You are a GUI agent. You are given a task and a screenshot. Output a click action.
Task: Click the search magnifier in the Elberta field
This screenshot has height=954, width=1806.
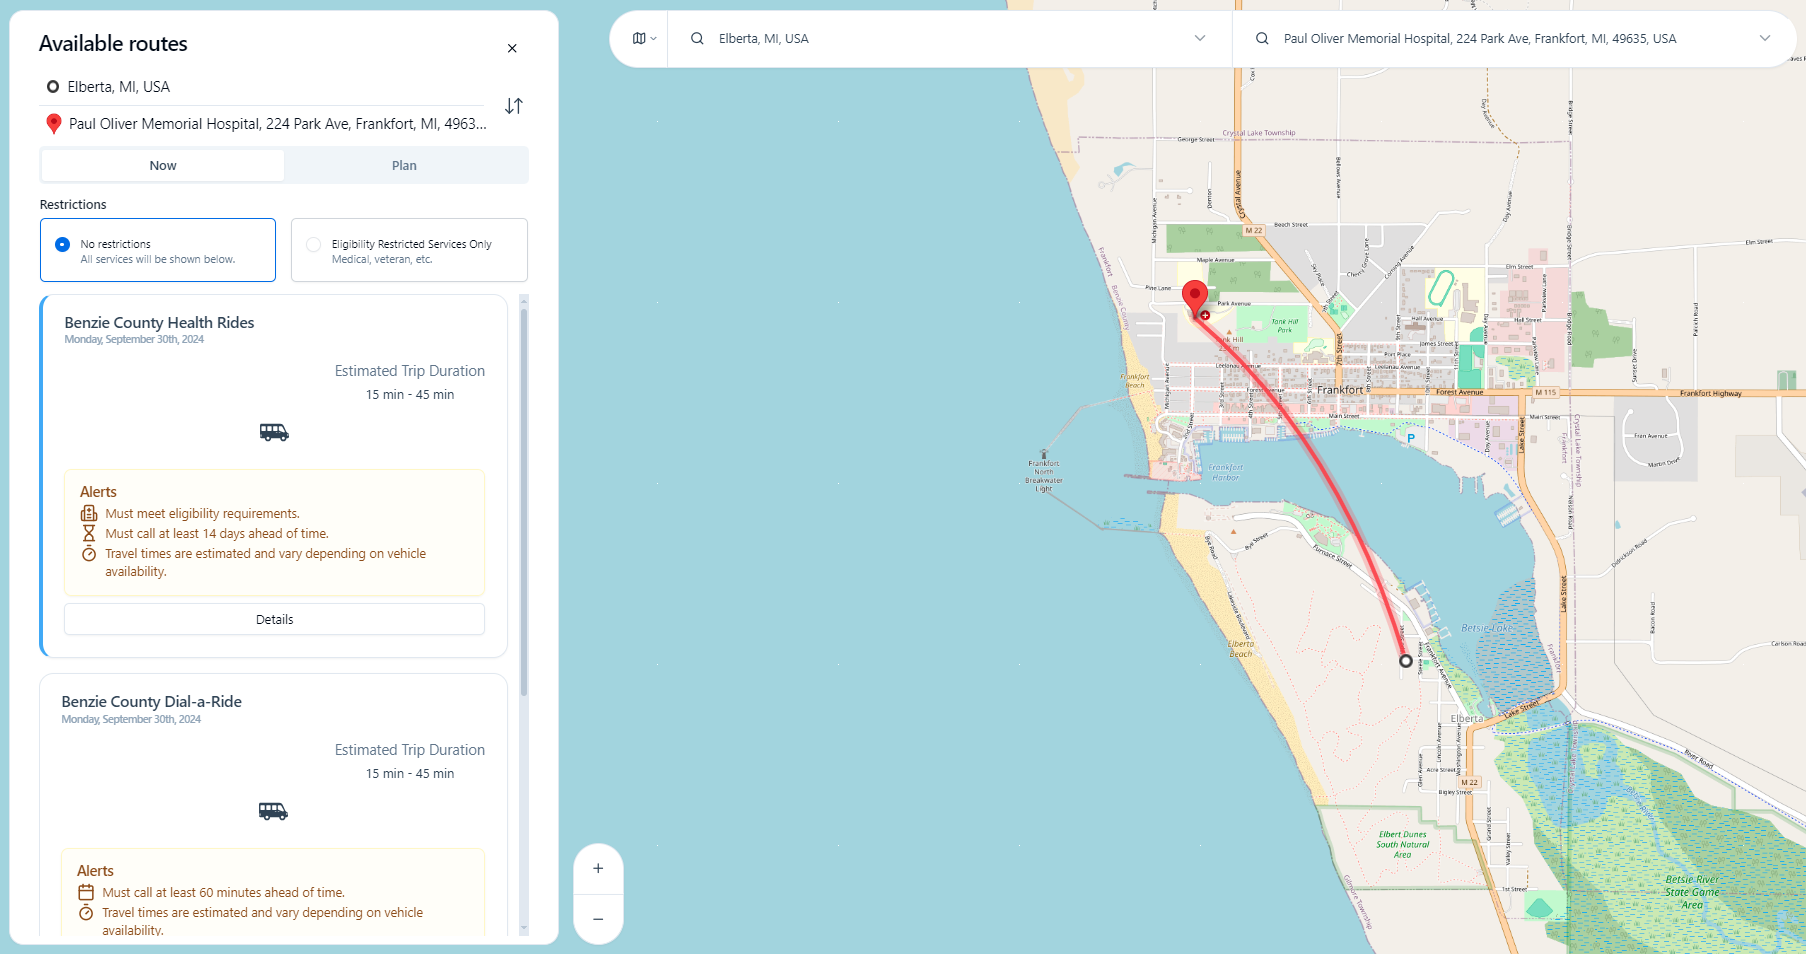point(695,38)
